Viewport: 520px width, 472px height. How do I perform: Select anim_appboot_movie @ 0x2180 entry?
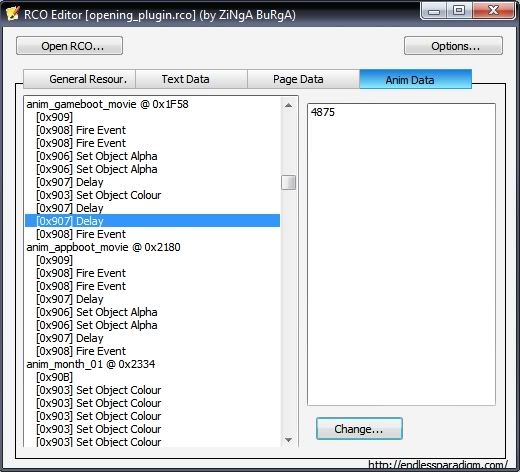click(103, 247)
